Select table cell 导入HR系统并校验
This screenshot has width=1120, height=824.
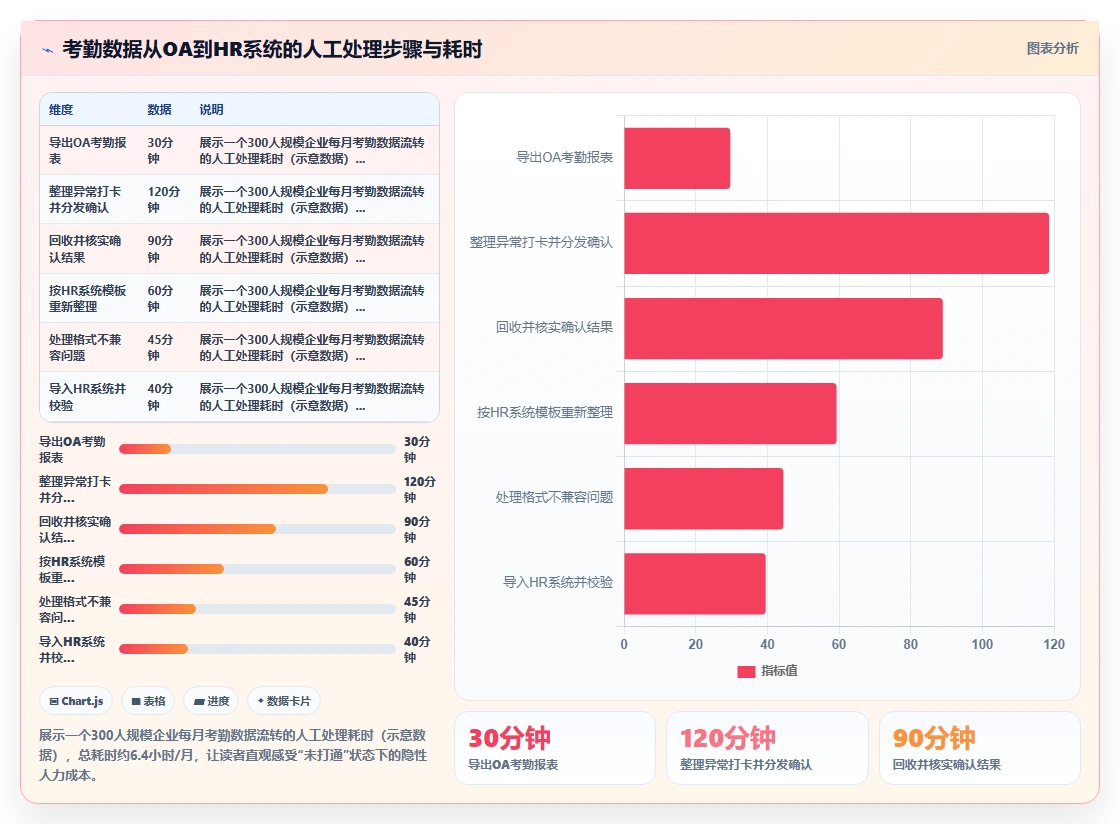[x=87, y=397]
